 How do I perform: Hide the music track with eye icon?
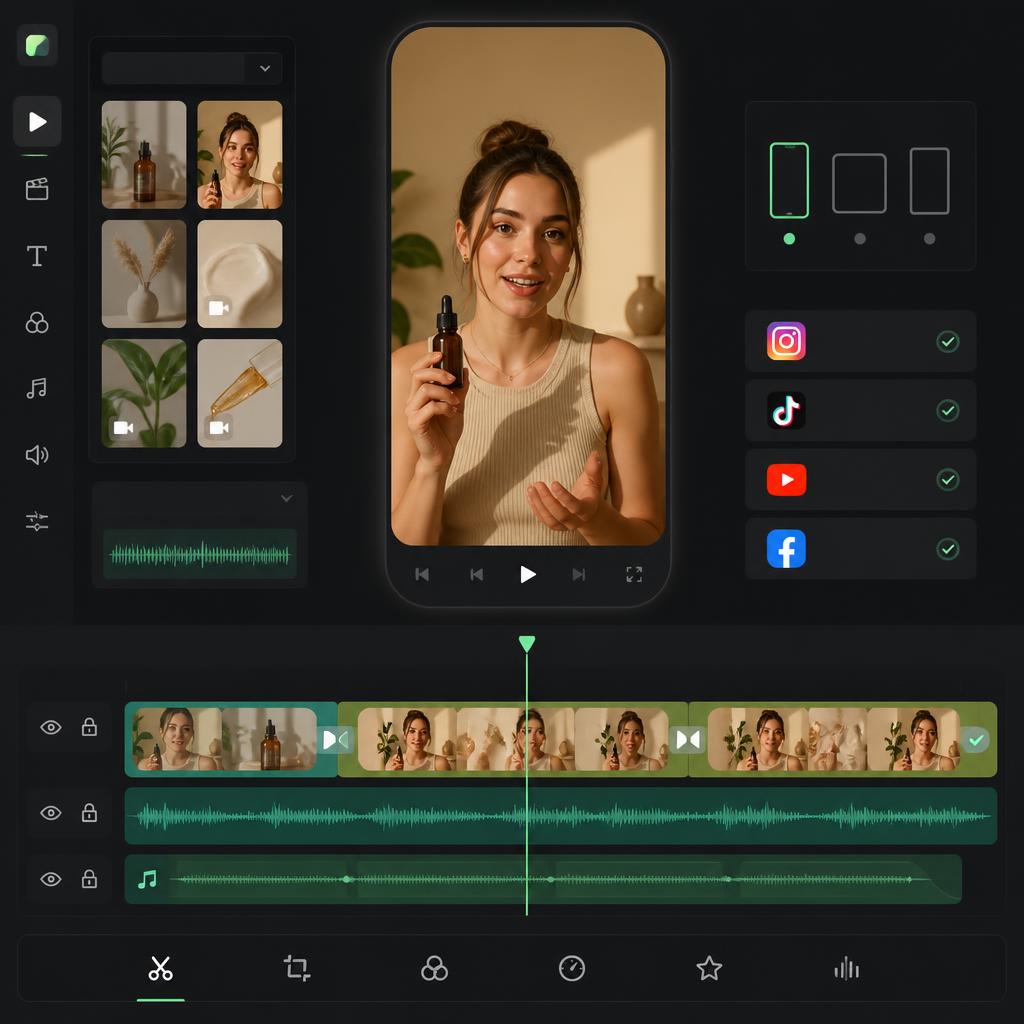point(51,879)
